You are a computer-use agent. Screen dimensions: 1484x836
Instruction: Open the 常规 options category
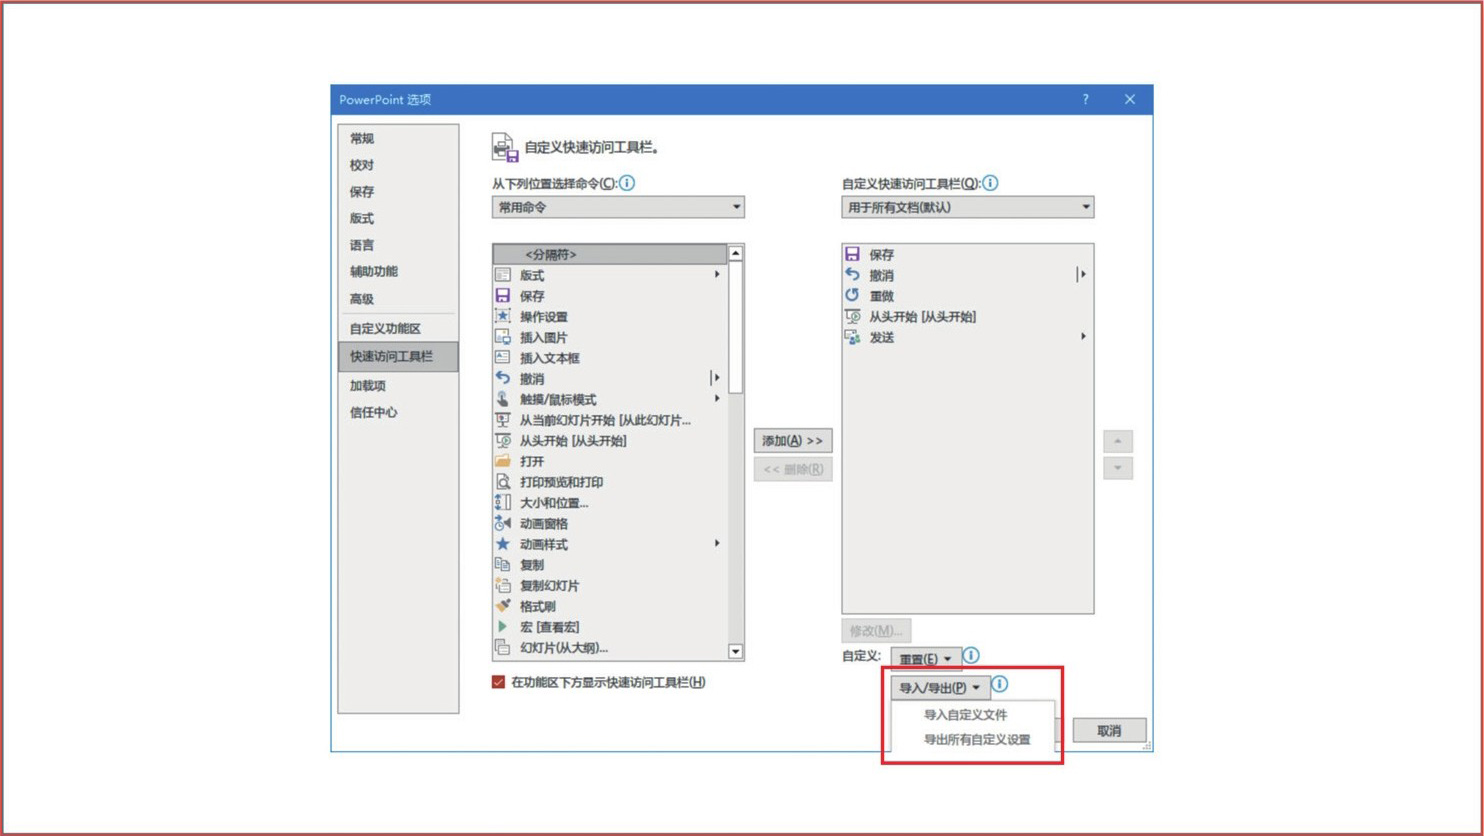pyautogui.click(x=398, y=138)
